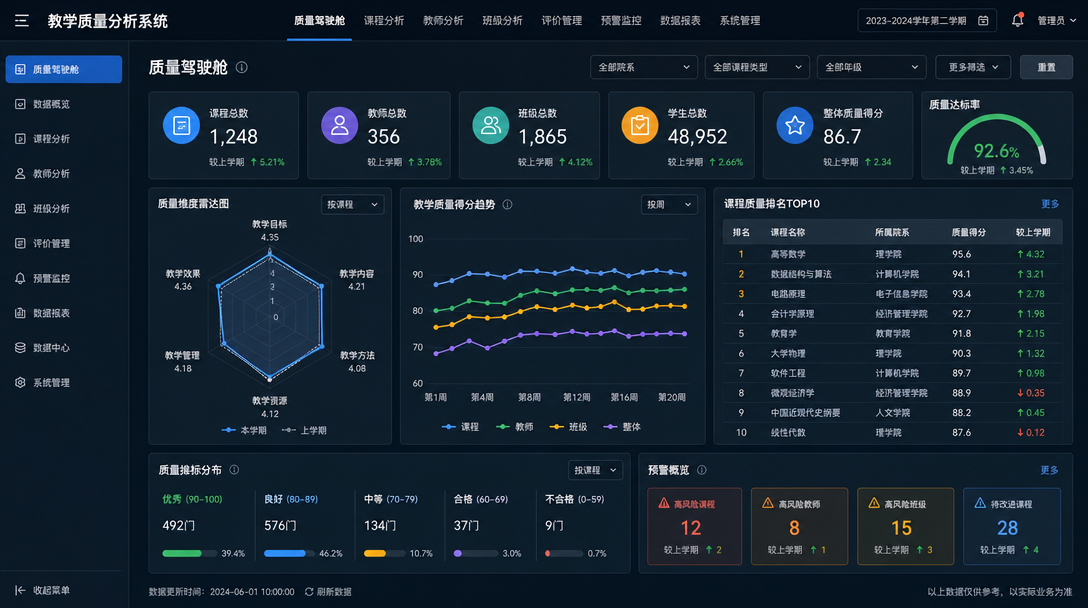The image size is (1088, 608).
Task: Click the 系统管理 top tab
Action: [740, 21]
